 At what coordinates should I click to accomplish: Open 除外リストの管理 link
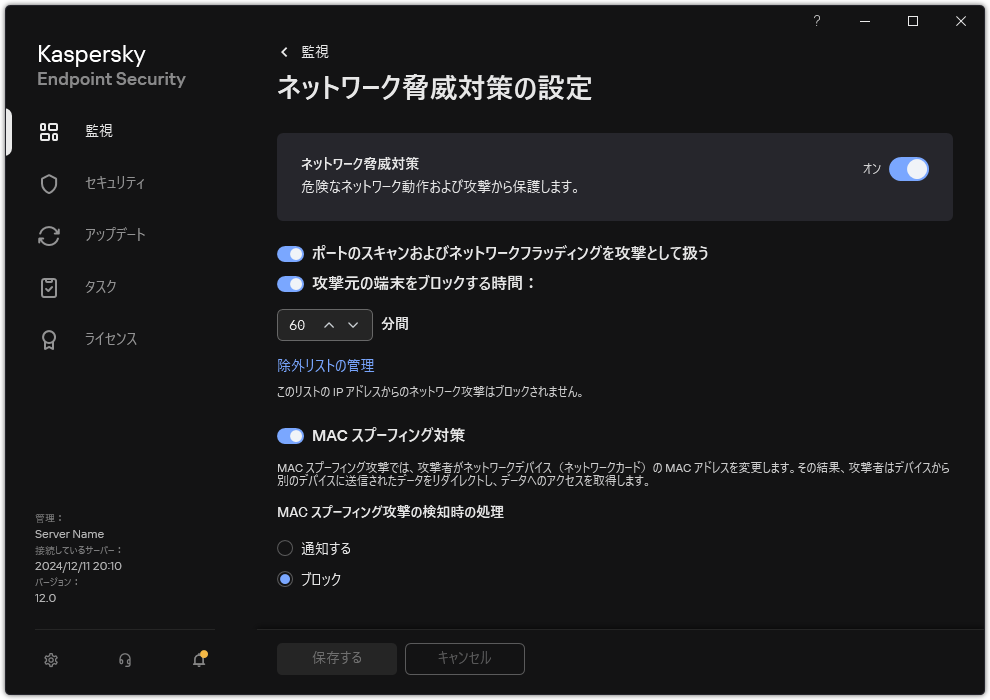pos(324,365)
